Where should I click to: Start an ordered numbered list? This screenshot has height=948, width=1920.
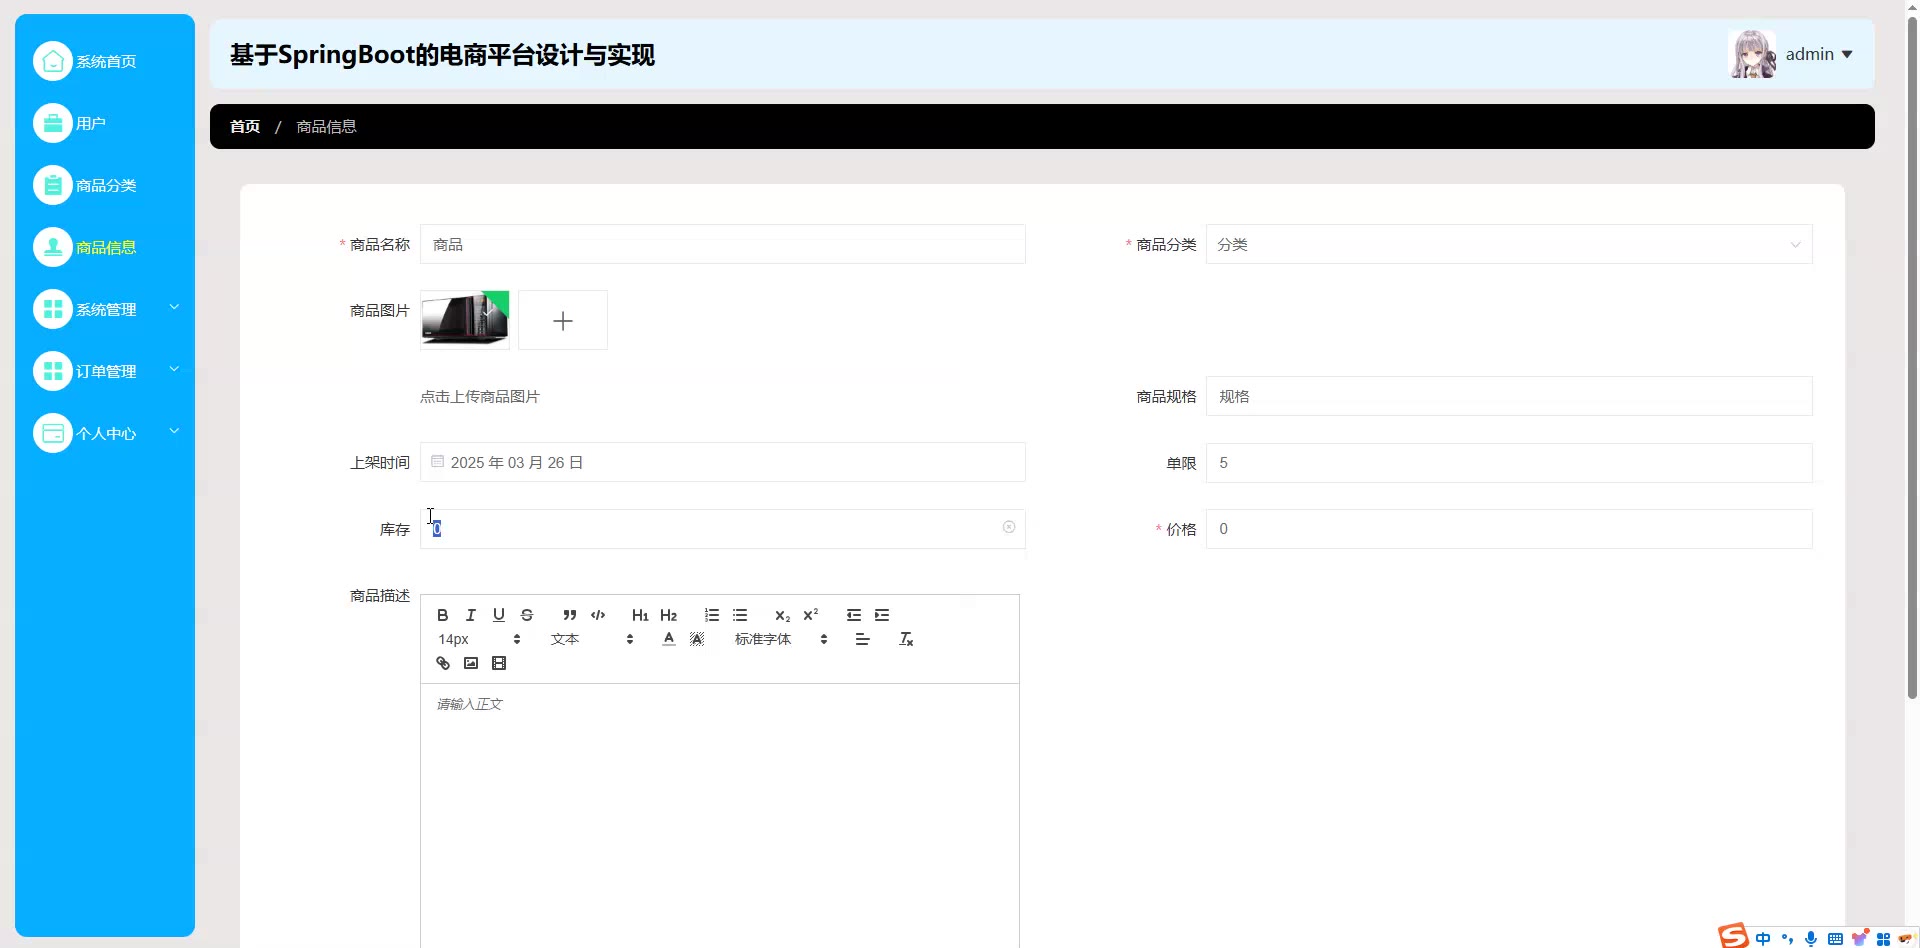(712, 615)
